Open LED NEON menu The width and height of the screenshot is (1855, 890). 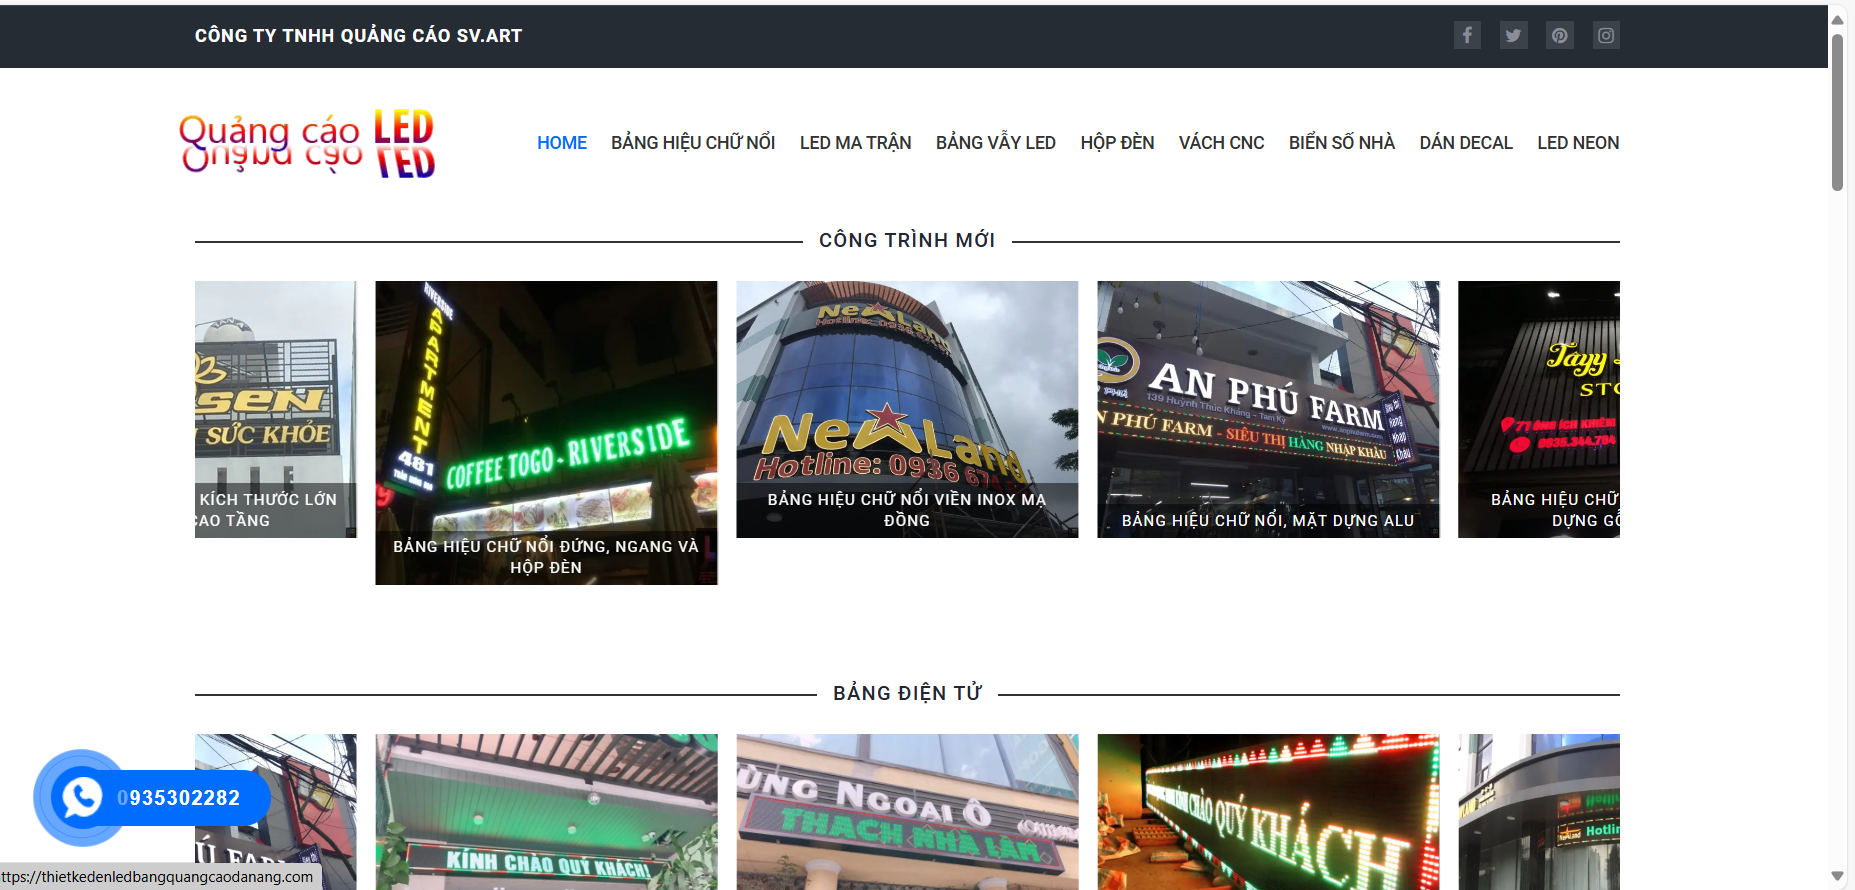[1578, 143]
